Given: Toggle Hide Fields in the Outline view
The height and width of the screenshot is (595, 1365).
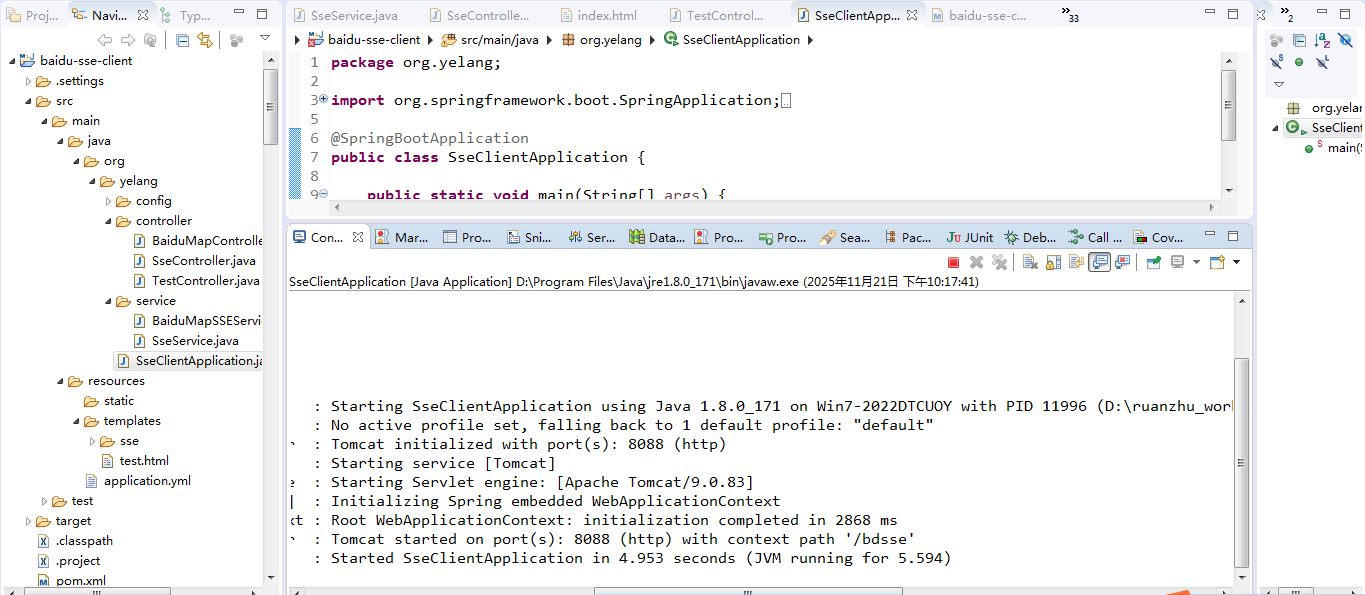Looking at the screenshot, I should [x=1345, y=41].
